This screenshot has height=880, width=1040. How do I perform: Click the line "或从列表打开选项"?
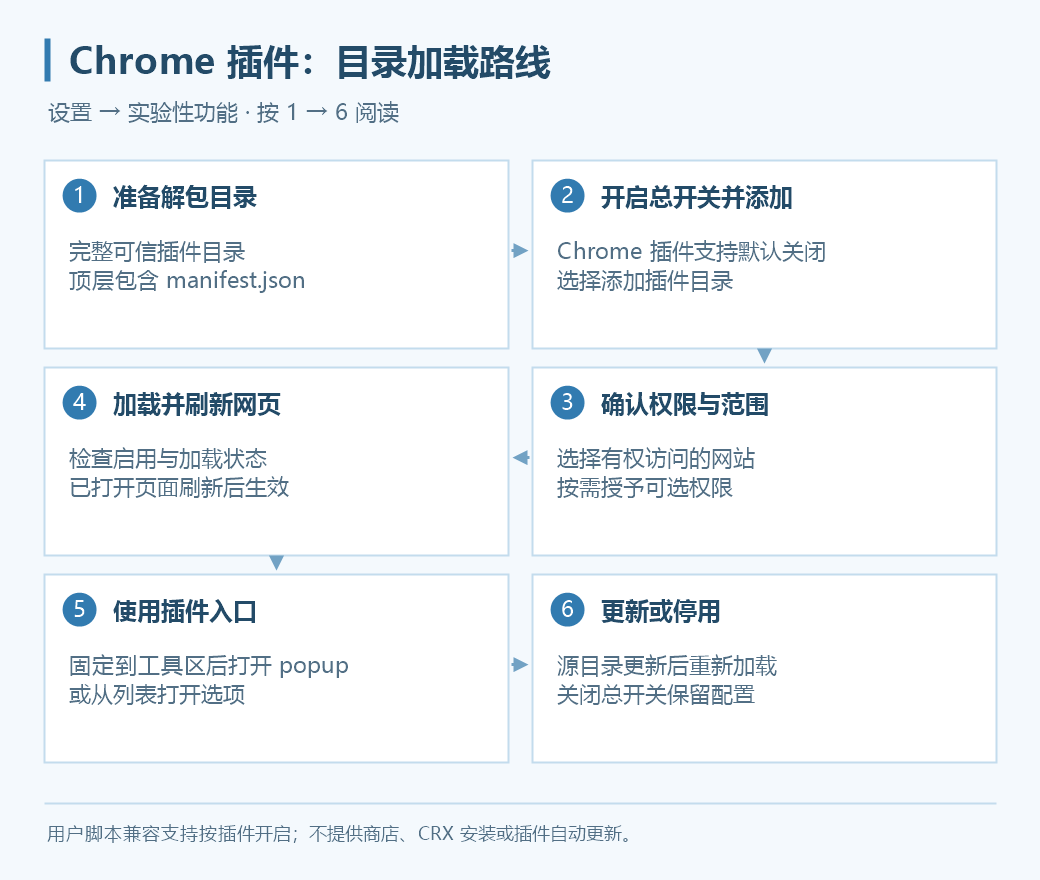click(157, 694)
